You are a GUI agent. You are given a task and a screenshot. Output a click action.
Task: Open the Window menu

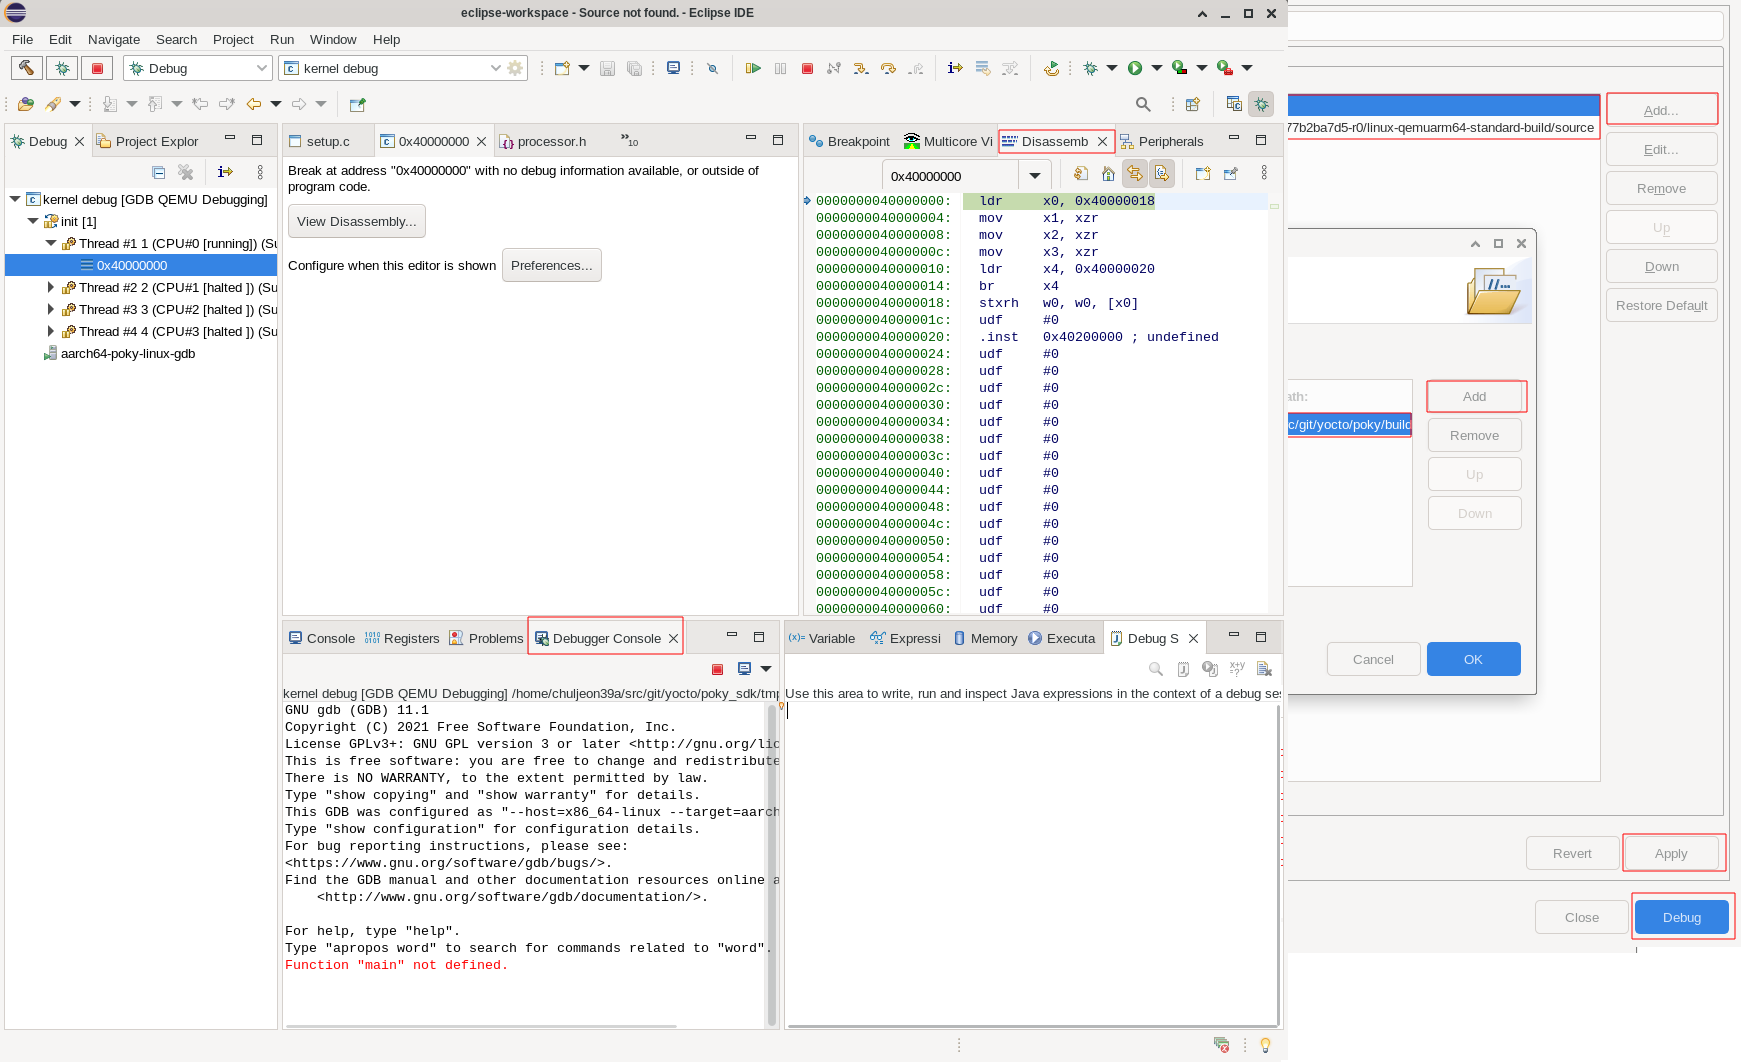(x=333, y=39)
